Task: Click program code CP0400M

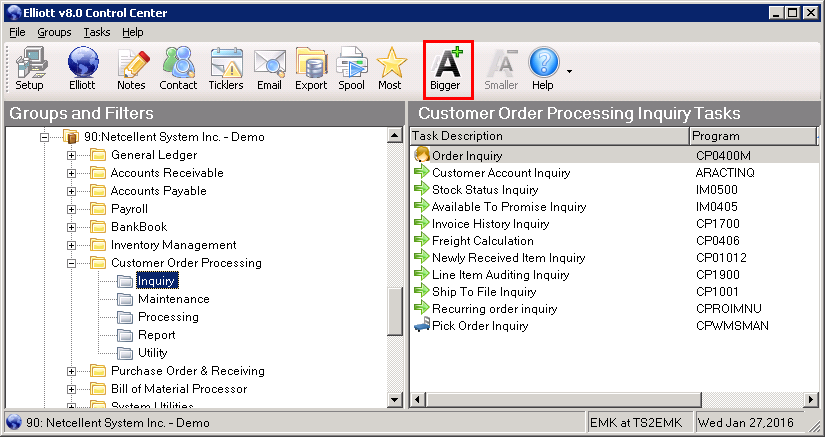Action: (x=723, y=156)
